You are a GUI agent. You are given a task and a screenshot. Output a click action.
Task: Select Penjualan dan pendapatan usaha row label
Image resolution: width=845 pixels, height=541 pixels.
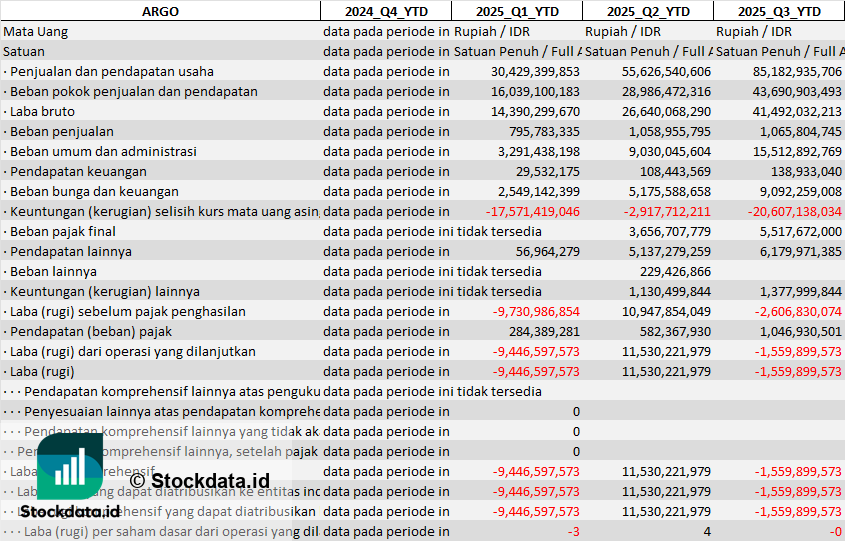point(110,71)
